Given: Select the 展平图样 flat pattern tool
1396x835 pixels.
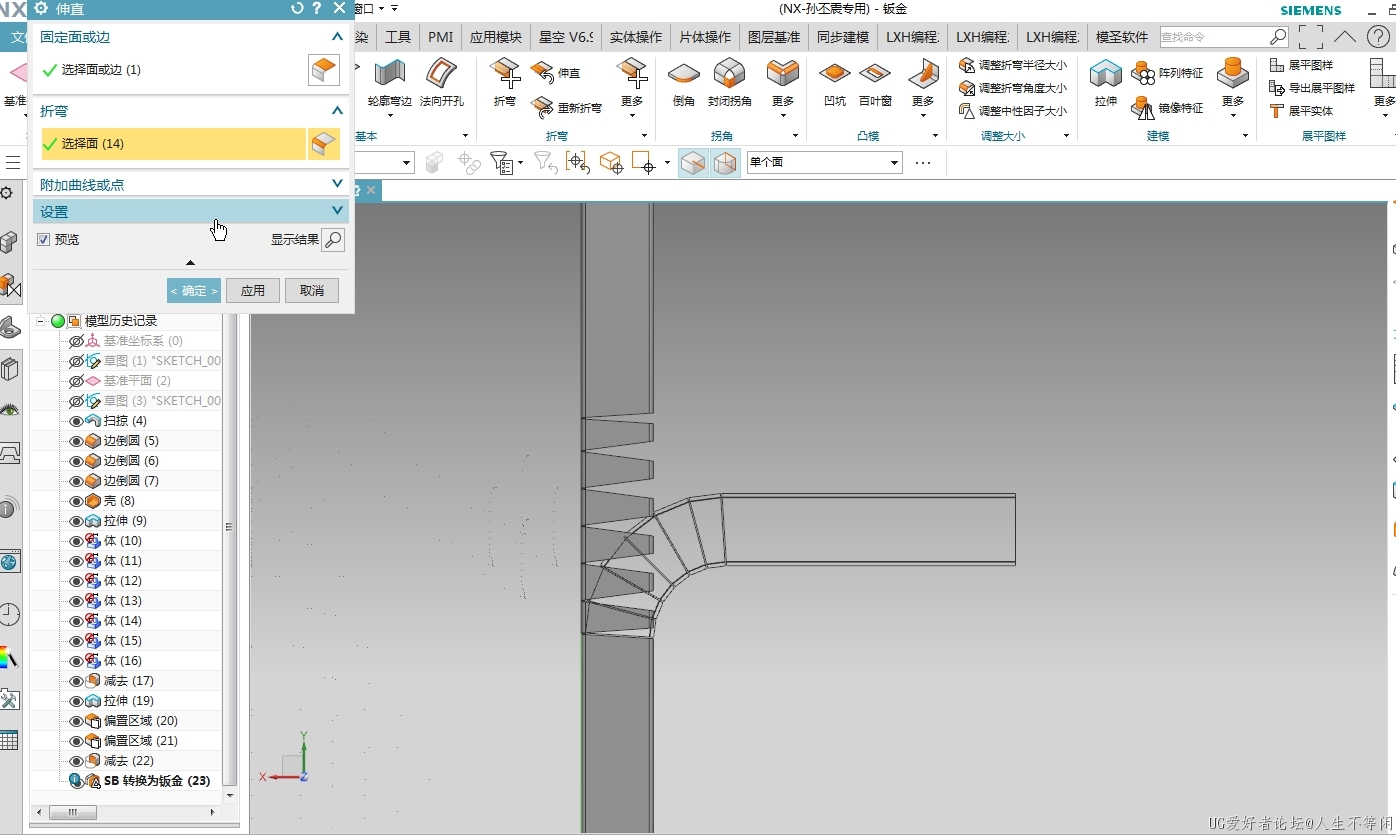Looking at the screenshot, I should (x=1301, y=65).
